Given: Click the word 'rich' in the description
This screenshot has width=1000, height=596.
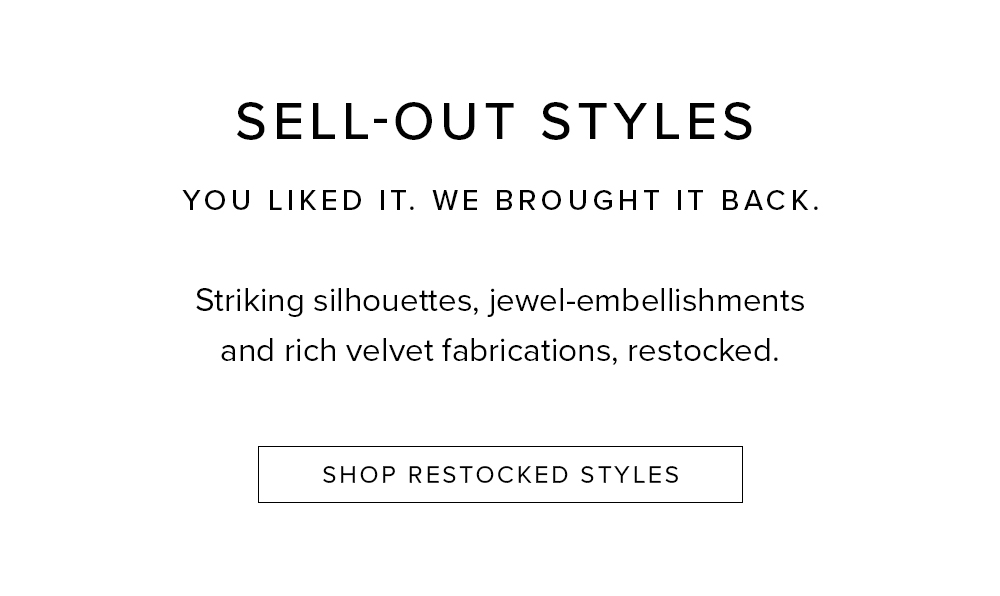Looking at the screenshot, I should coord(311,351).
